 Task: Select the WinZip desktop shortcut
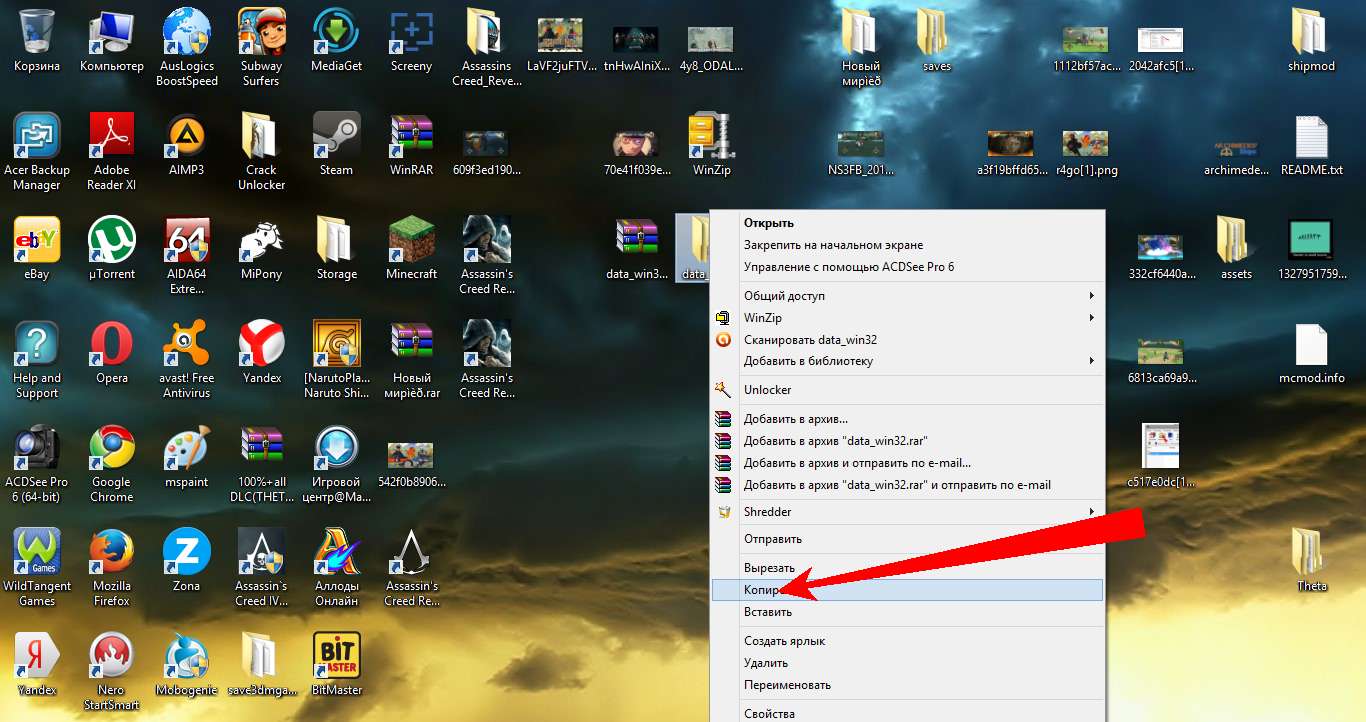pos(712,136)
